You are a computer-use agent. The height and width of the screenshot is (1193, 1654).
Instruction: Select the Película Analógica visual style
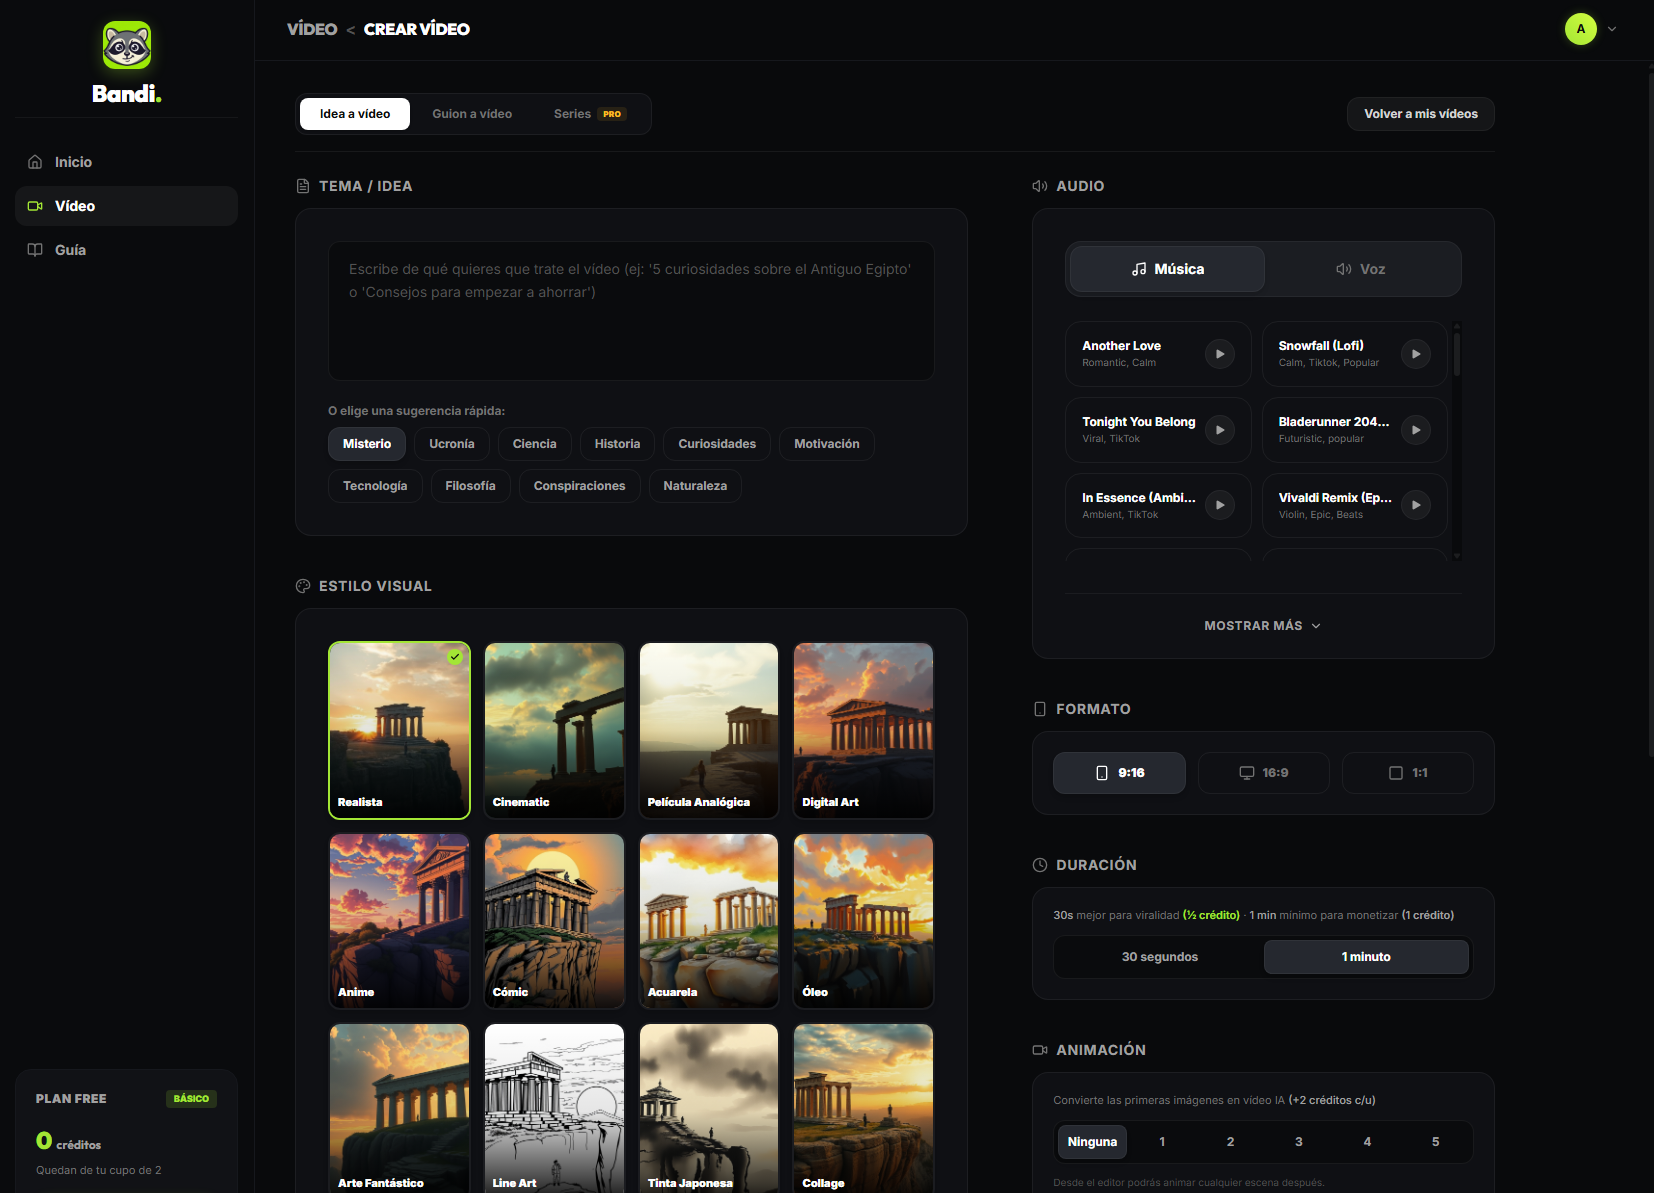[x=709, y=730]
